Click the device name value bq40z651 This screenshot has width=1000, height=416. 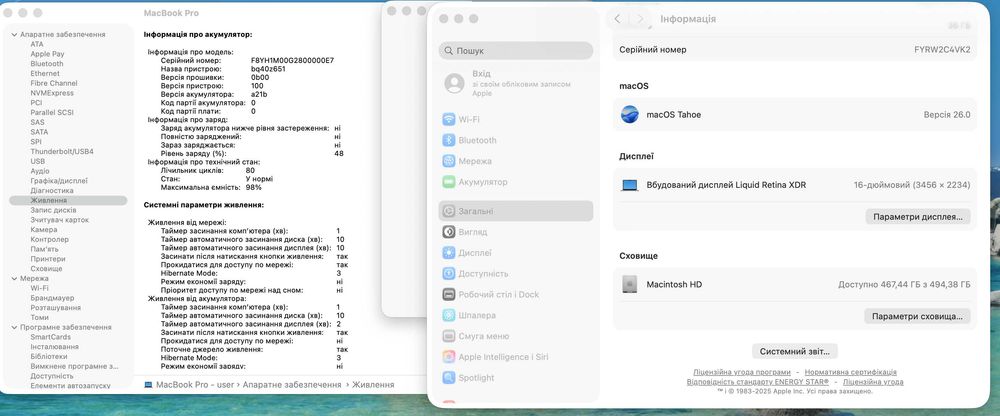click(268, 69)
